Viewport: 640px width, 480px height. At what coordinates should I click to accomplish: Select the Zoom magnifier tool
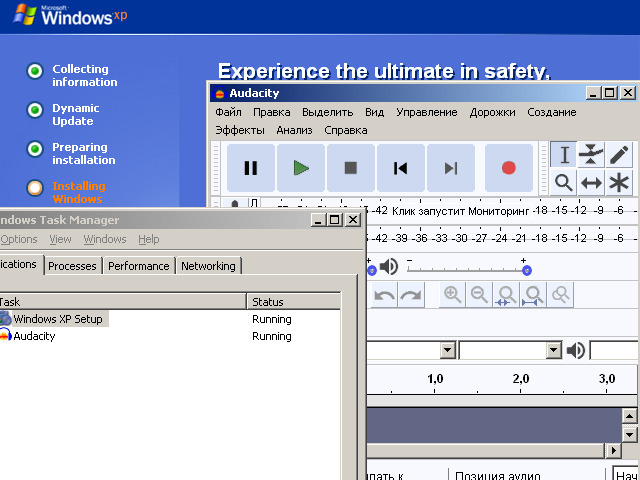(x=564, y=182)
